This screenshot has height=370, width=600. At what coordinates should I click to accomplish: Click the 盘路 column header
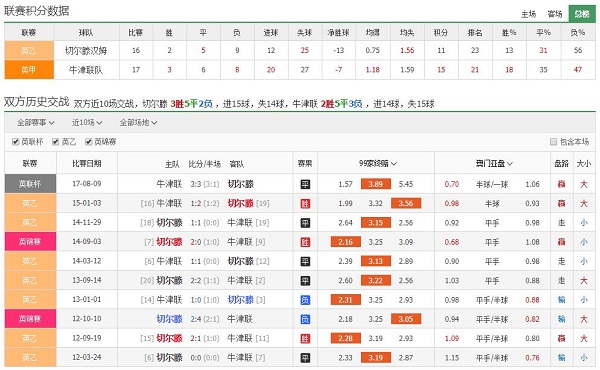(561, 164)
